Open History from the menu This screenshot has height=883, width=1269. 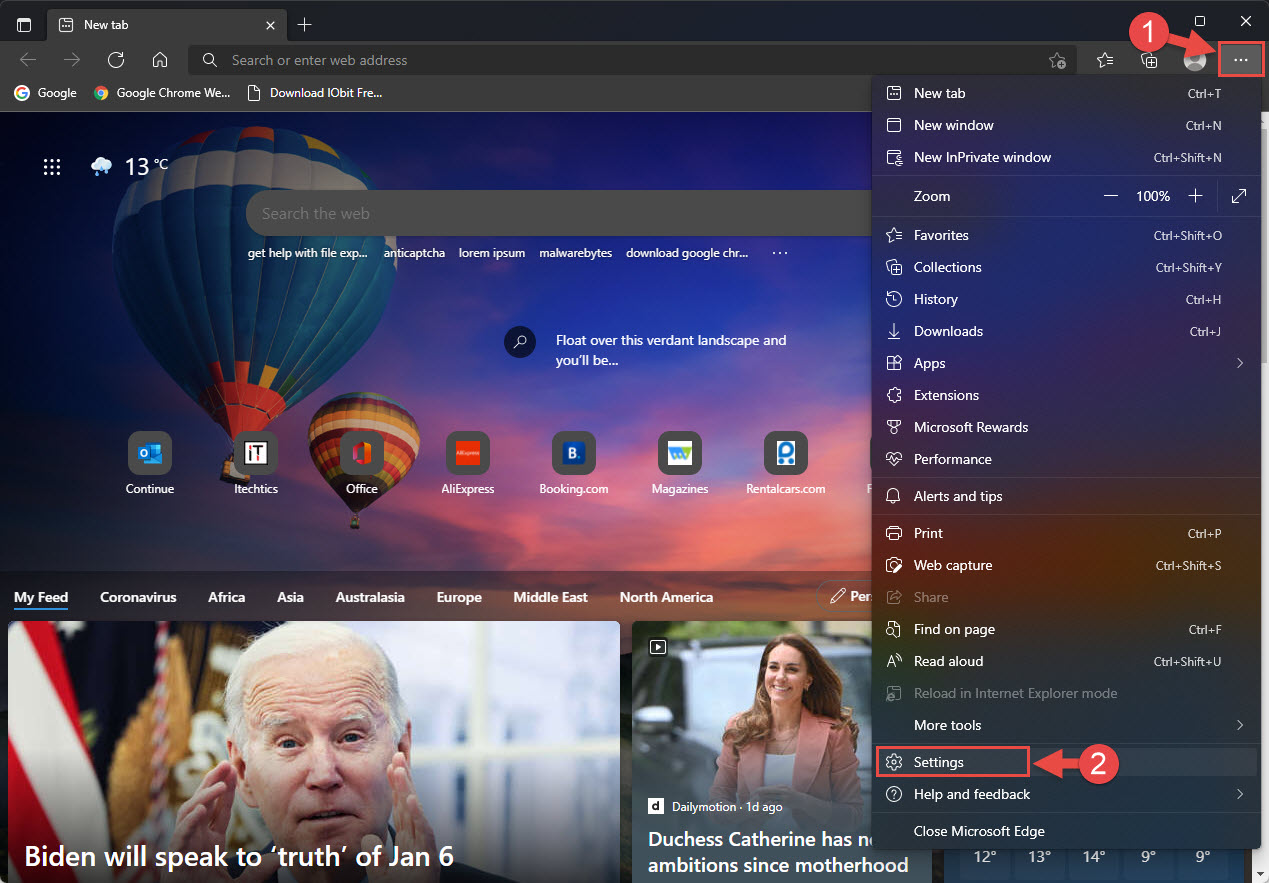pos(1066,299)
